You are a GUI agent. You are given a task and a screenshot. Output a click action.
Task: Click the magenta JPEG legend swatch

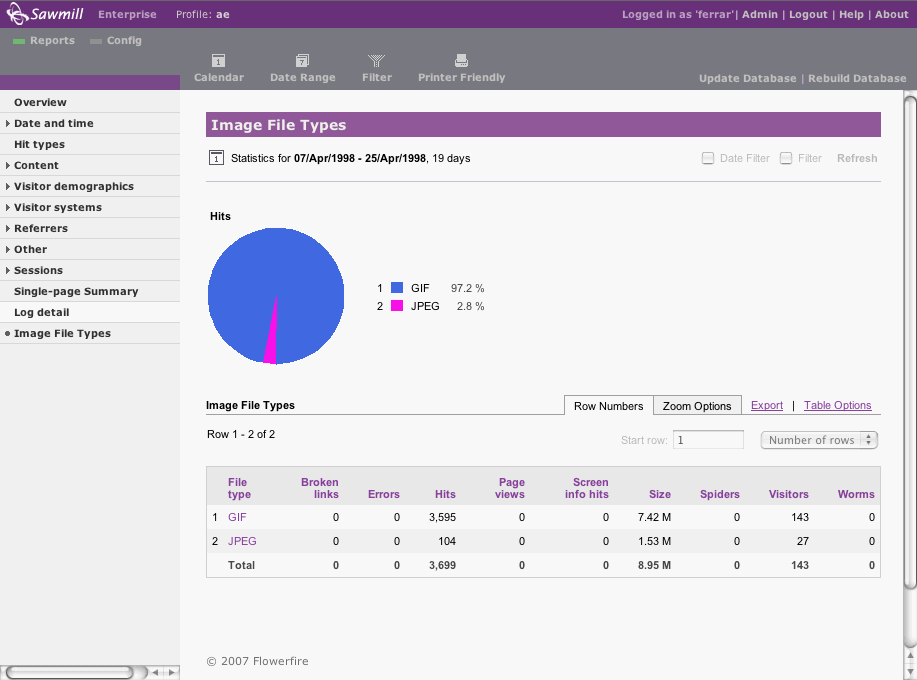(397, 306)
